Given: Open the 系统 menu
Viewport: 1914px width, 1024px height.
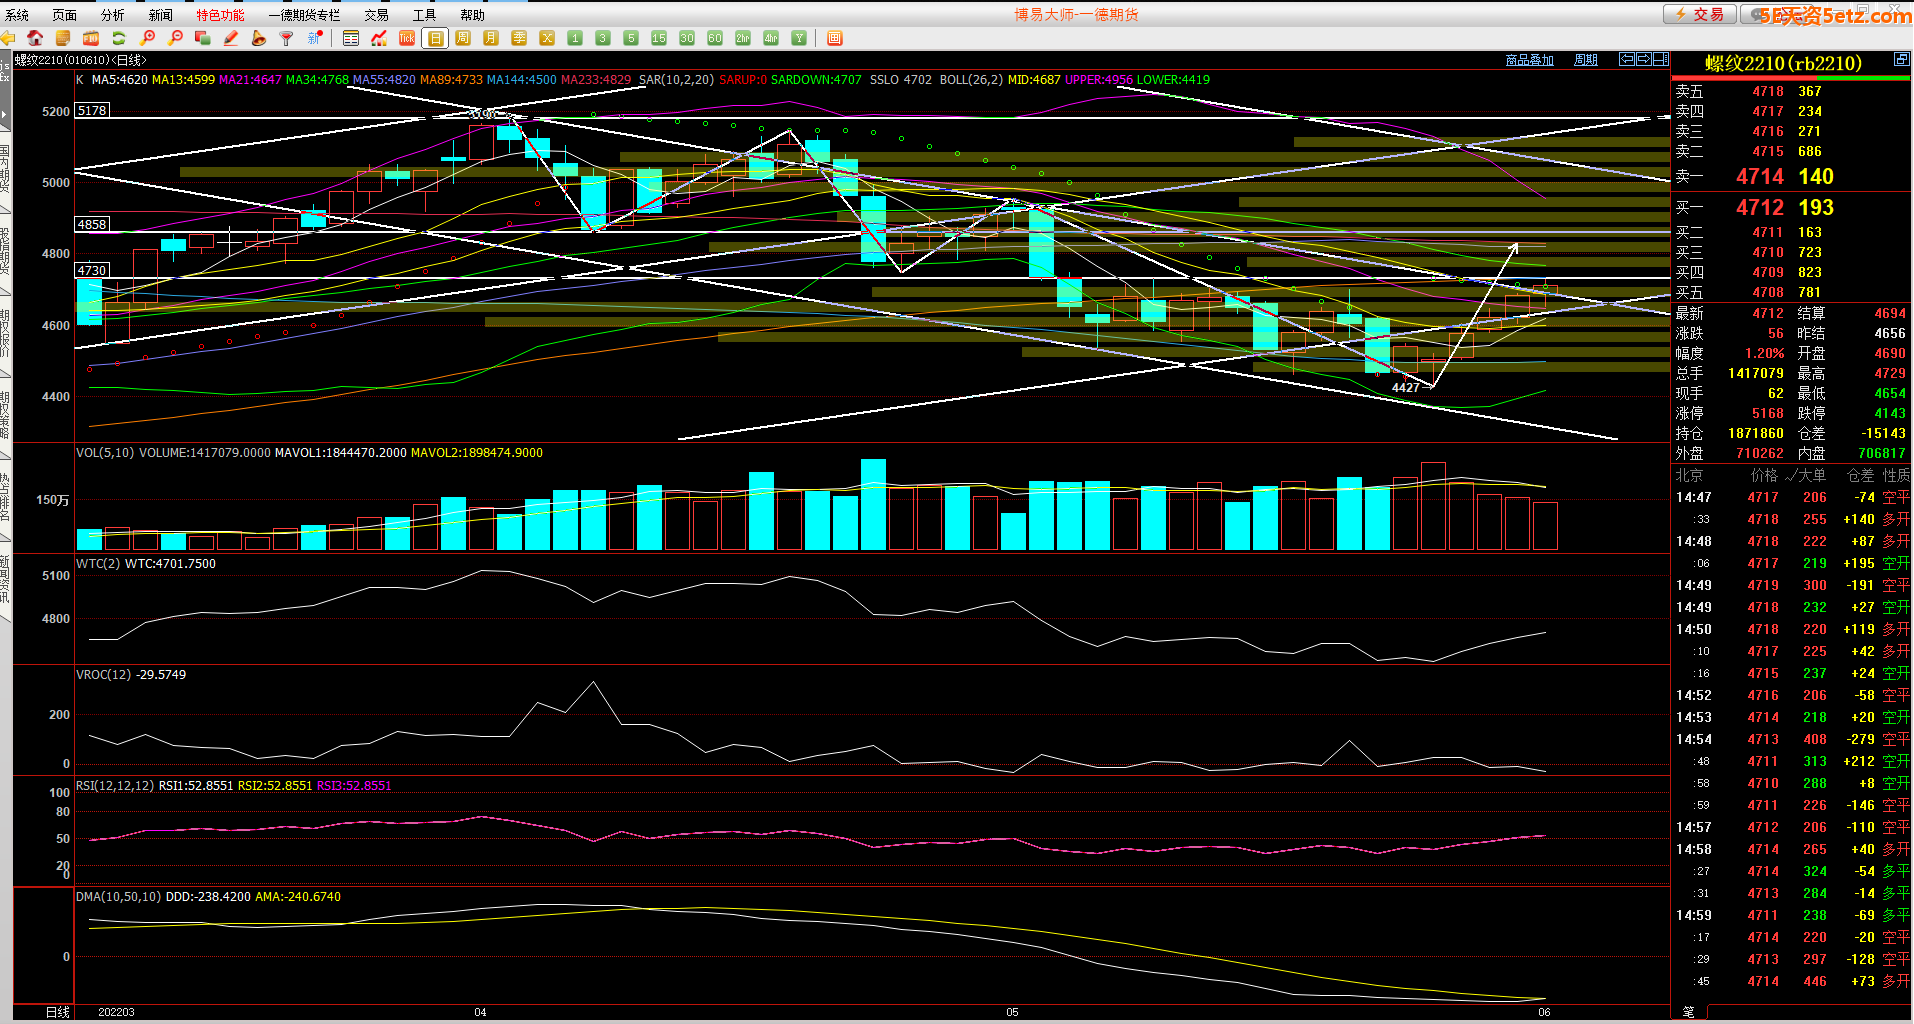Looking at the screenshot, I should click(17, 15).
